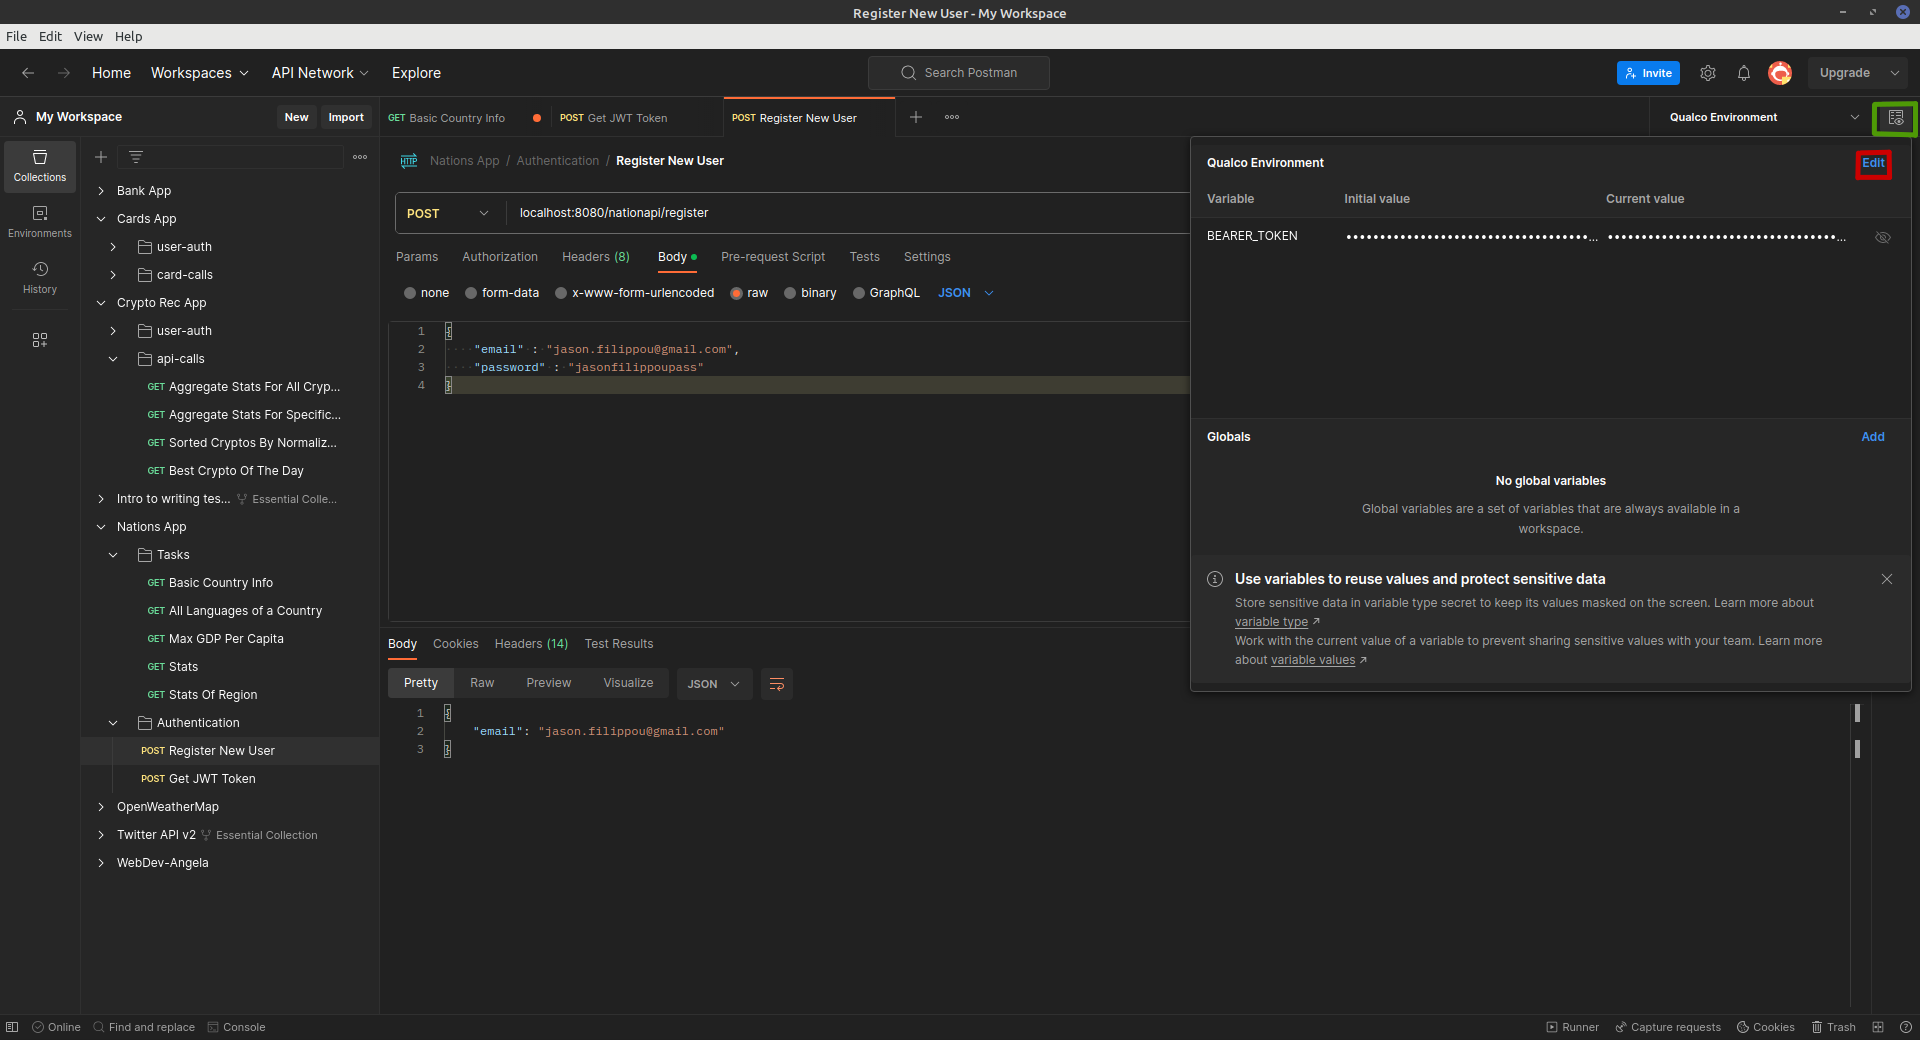Viewport: 1920px width, 1040px height.
Task: Open the user avatar menu
Action: [x=1780, y=73]
